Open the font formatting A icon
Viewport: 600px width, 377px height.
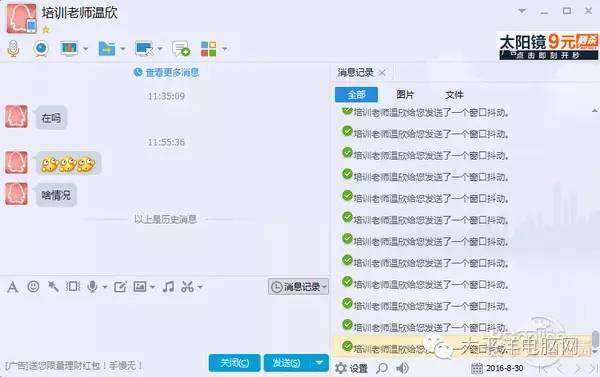[x=13, y=287]
